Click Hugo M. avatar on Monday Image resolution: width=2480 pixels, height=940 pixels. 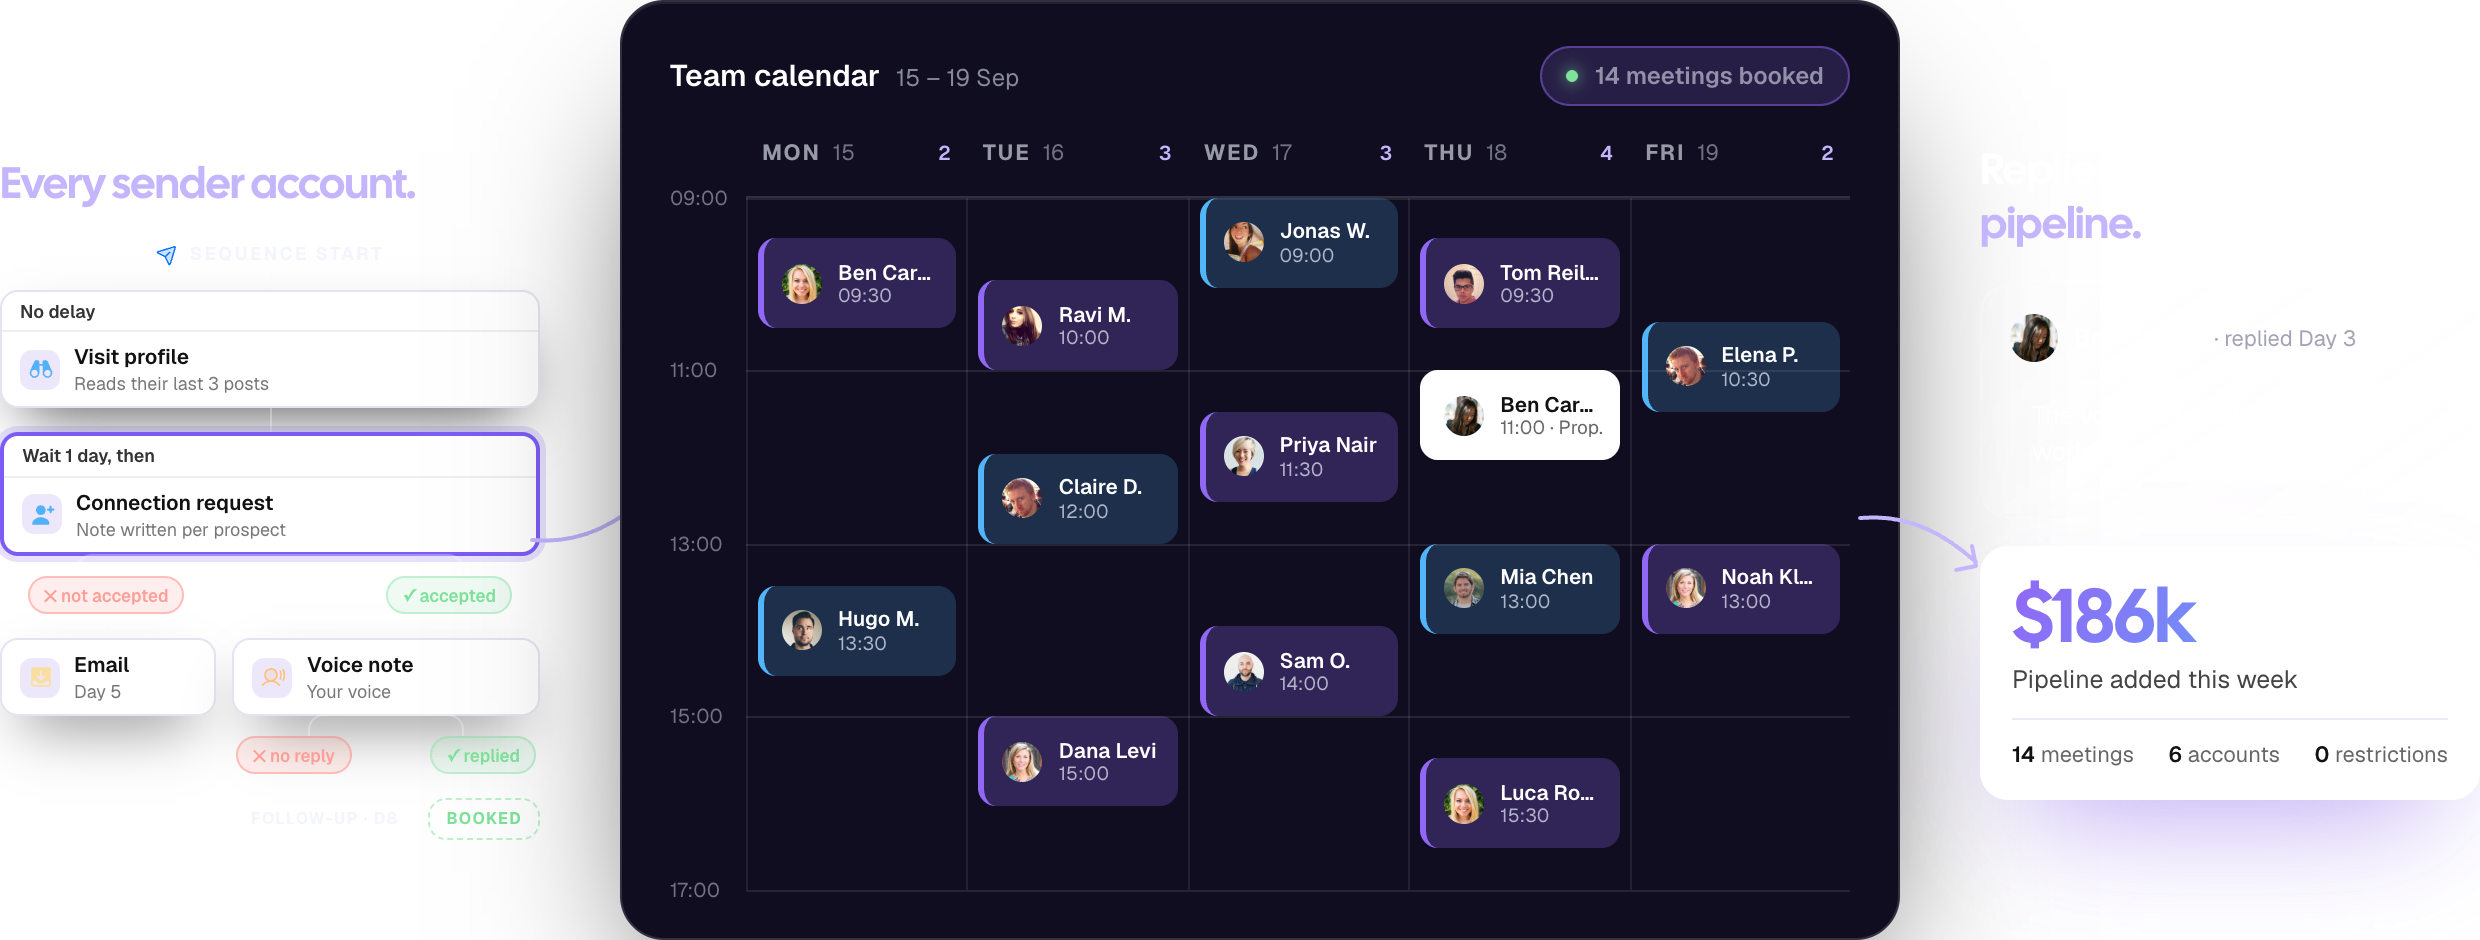(802, 630)
